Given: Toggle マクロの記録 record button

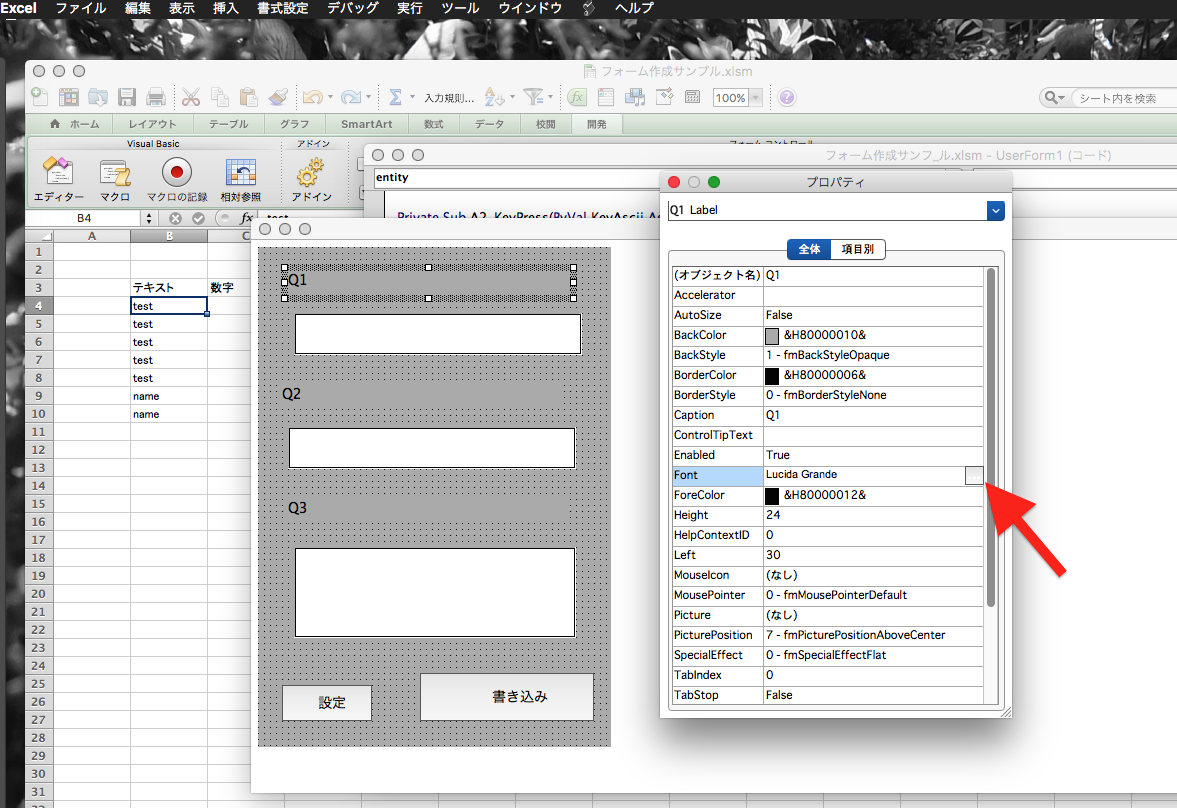Looking at the screenshot, I should 177,173.
